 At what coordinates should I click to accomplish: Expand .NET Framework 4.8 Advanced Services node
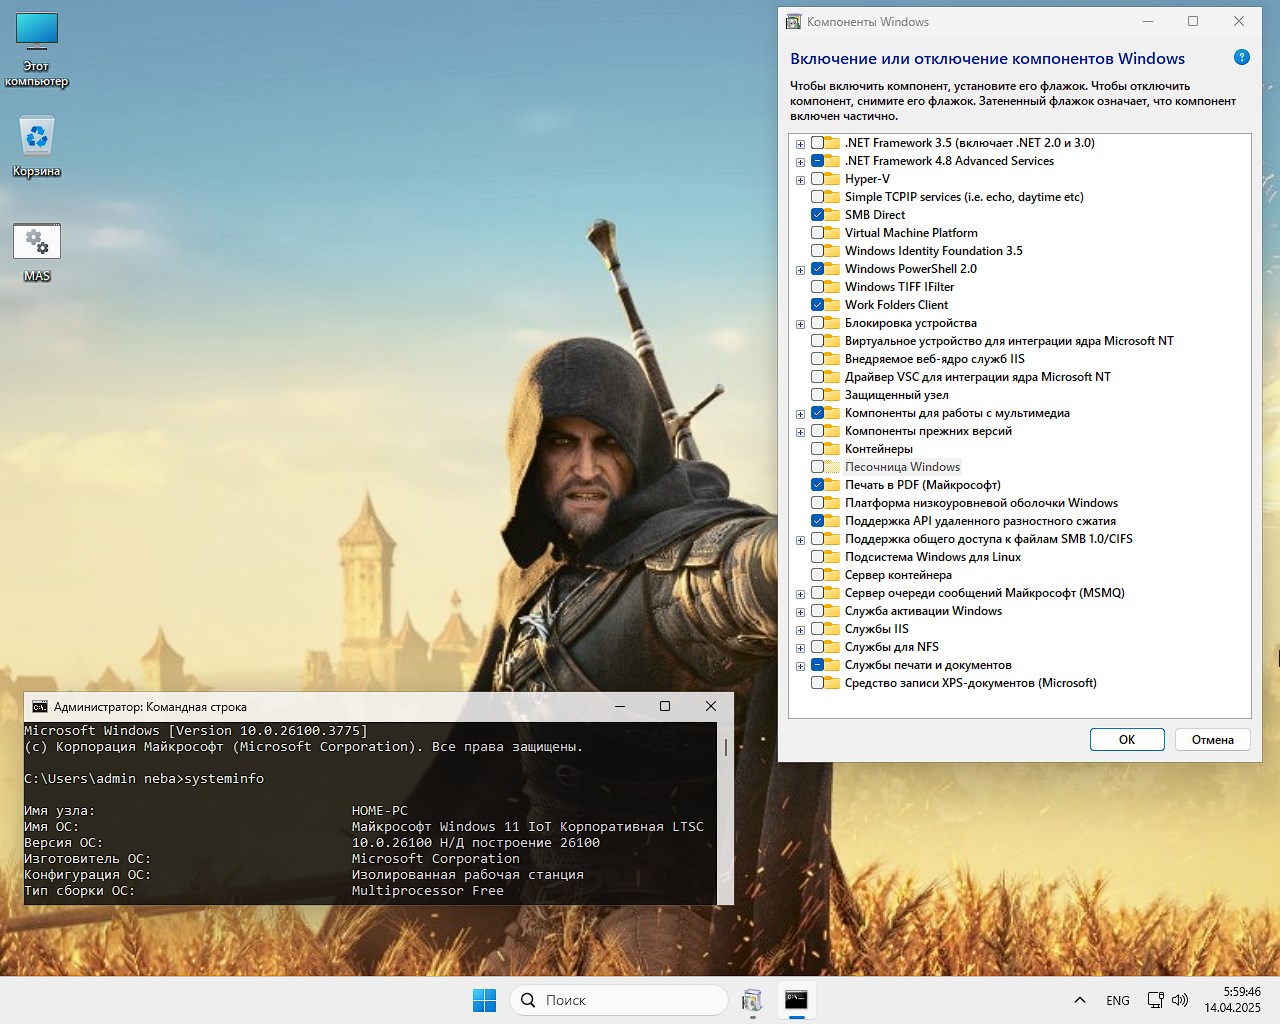click(800, 162)
